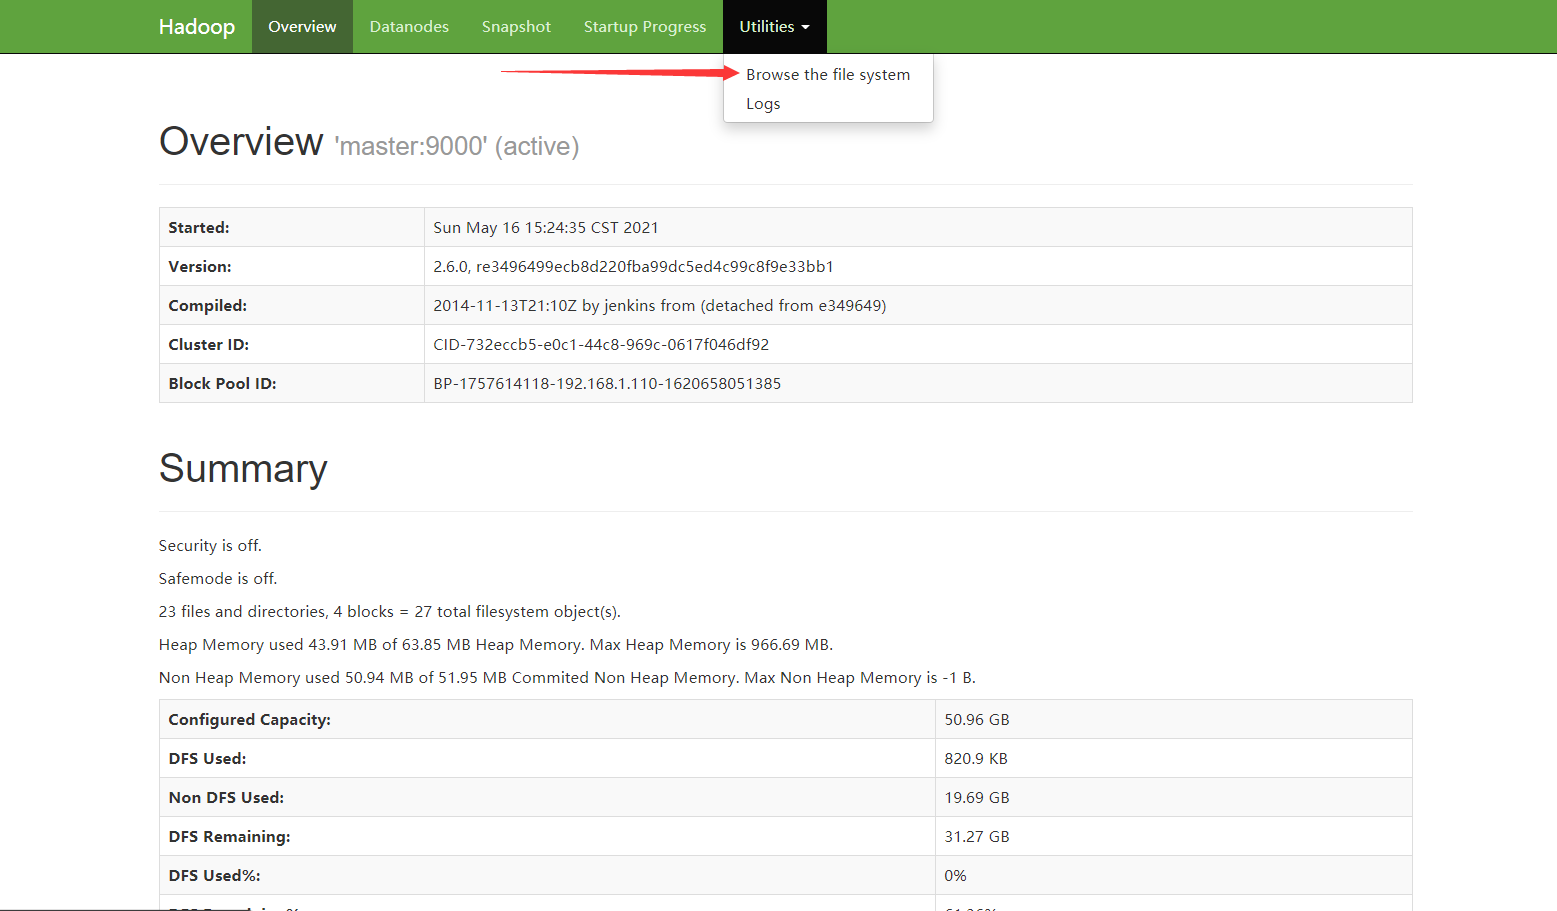The image size is (1557, 911).
Task: Open the Overview tab
Action: coord(302,27)
